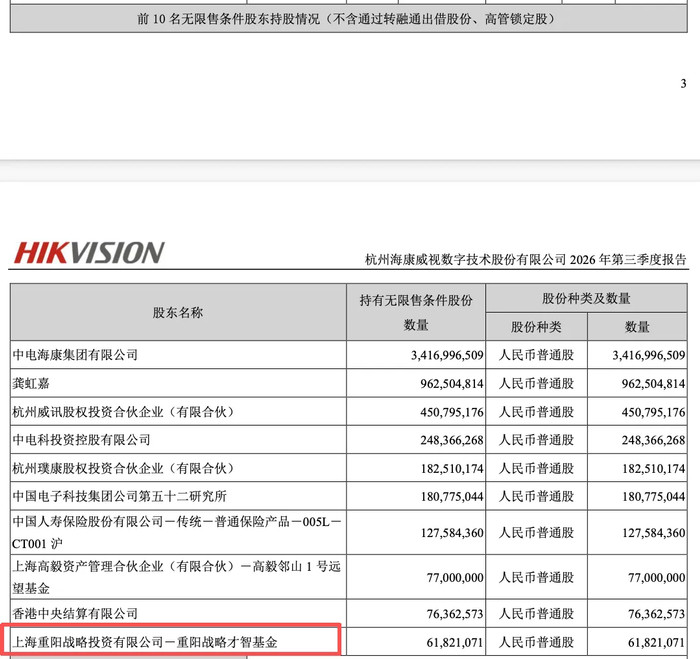
Task: Select 中国电子科技集团公司第五十二研究所 cell
Action: 178,496
